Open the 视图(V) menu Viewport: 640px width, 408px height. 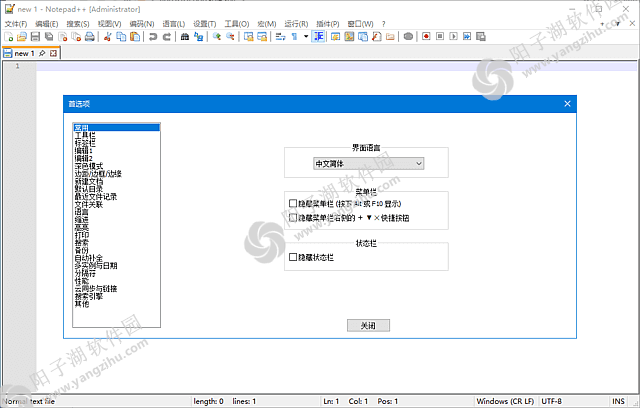coord(109,24)
